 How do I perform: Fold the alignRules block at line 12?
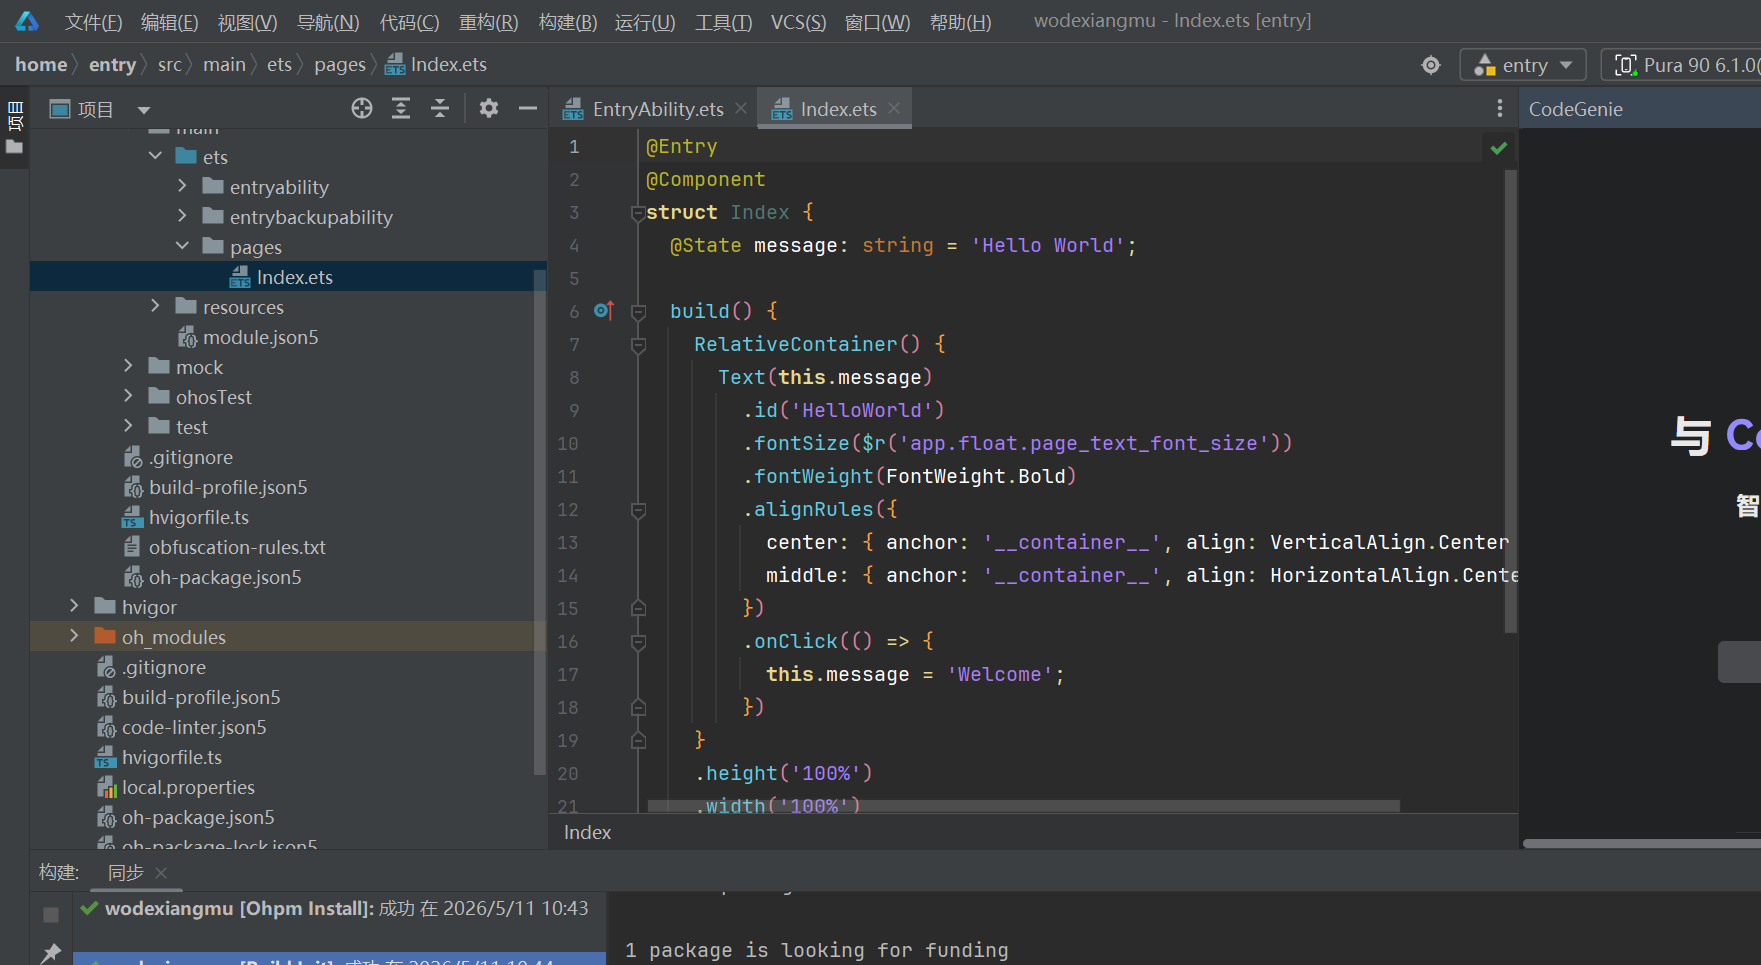pos(638,509)
